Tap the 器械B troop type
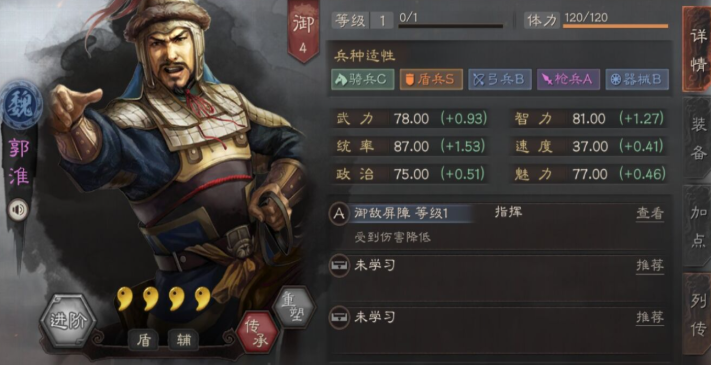This screenshot has height=365, width=711. click(x=637, y=79)
